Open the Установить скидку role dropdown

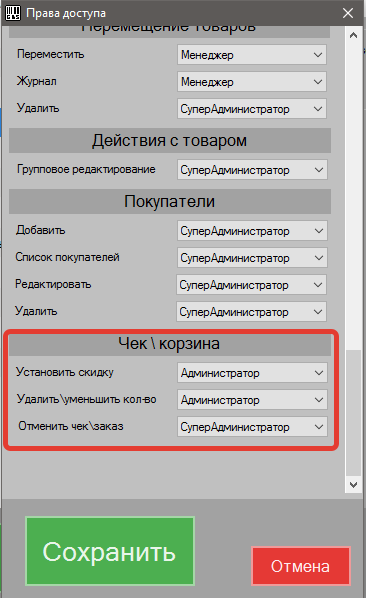pyautogui.click(x=252, y=373)
